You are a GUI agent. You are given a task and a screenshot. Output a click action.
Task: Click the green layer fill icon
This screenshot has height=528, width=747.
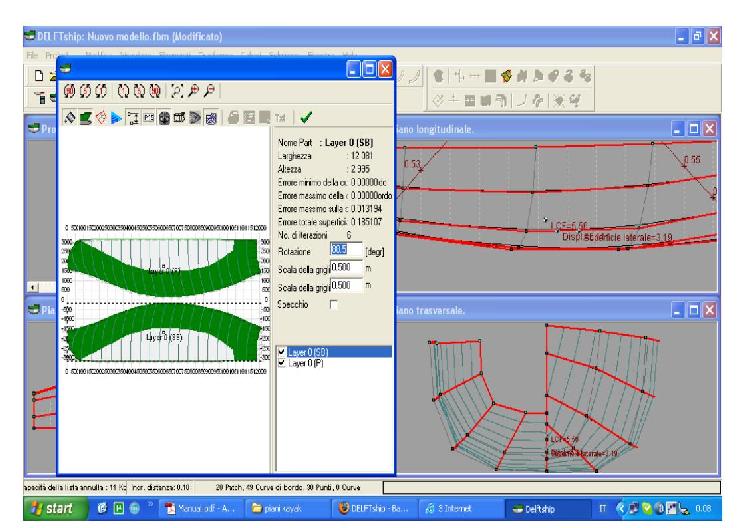point(85,120)
